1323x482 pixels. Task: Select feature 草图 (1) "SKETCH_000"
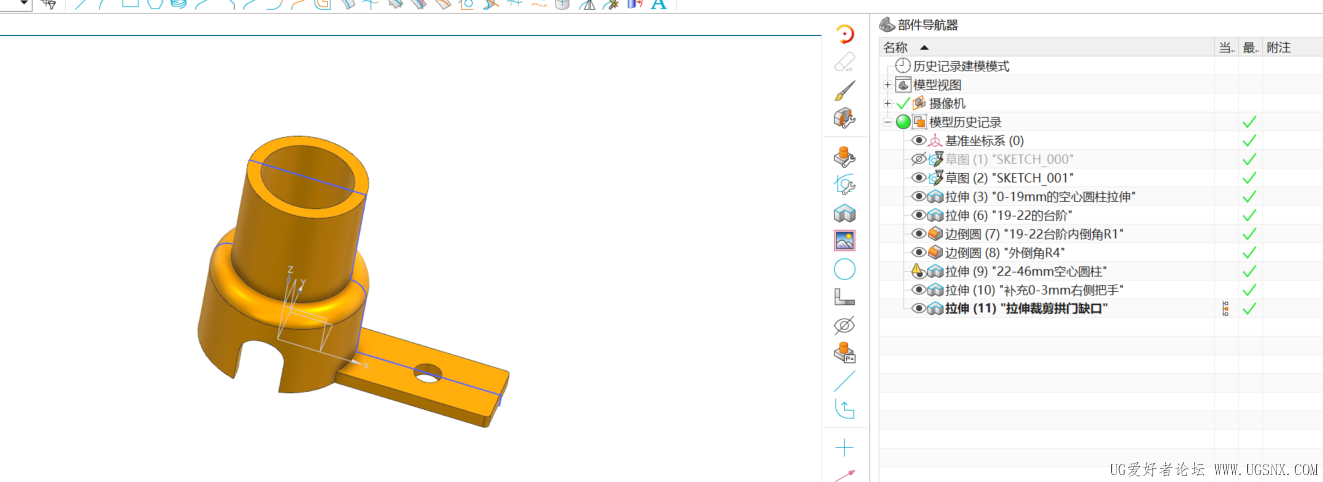pyautogui.click(x=1009, y=159)
